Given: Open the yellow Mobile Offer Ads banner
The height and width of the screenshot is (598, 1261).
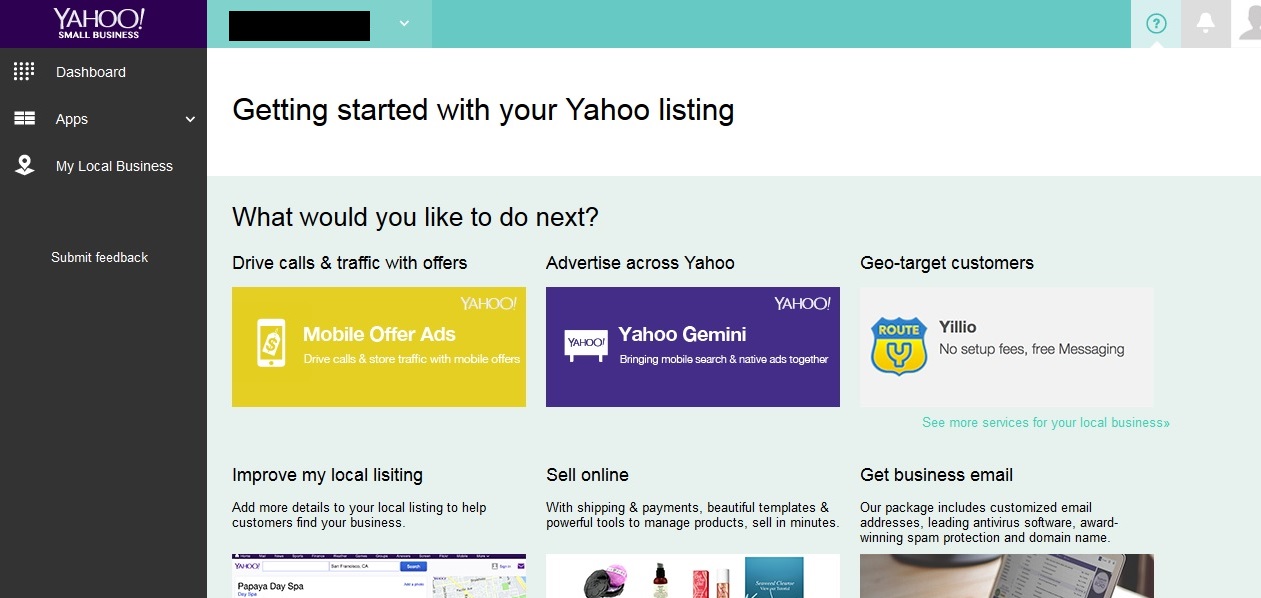Looking at the screenshot, I should (379, 347).
